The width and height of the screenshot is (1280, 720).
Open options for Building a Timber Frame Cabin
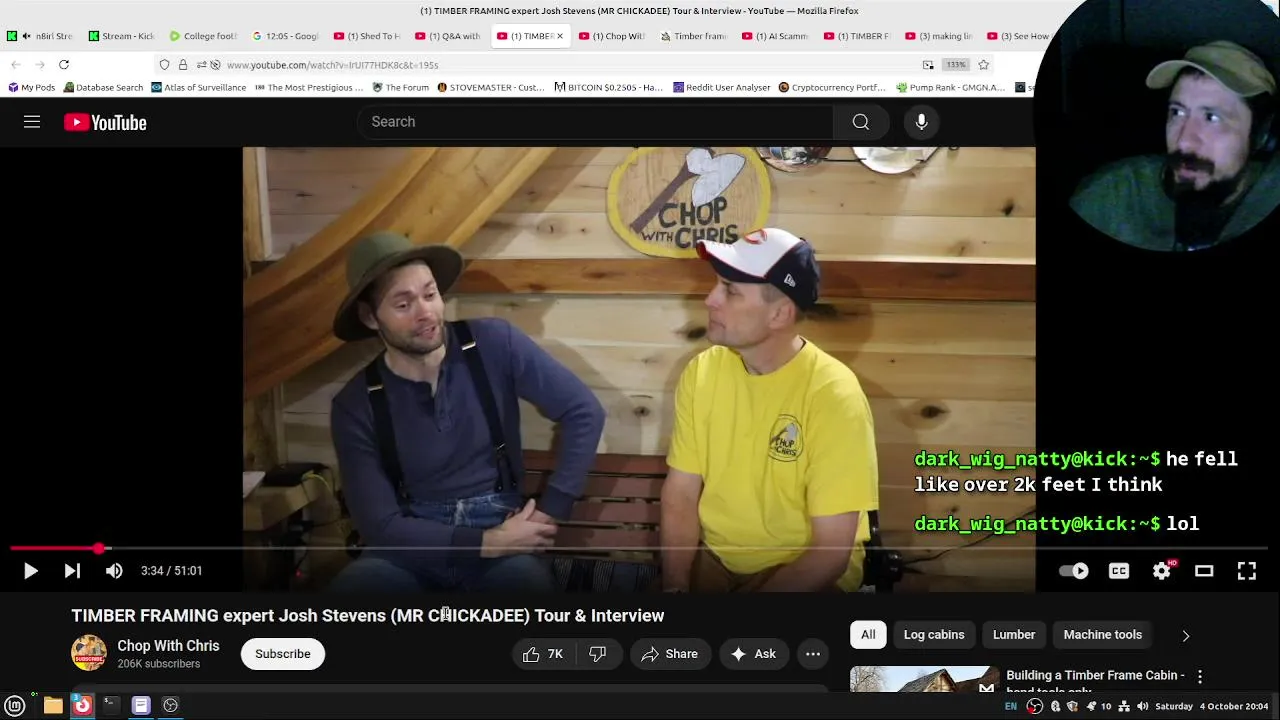click(1200, 677)
